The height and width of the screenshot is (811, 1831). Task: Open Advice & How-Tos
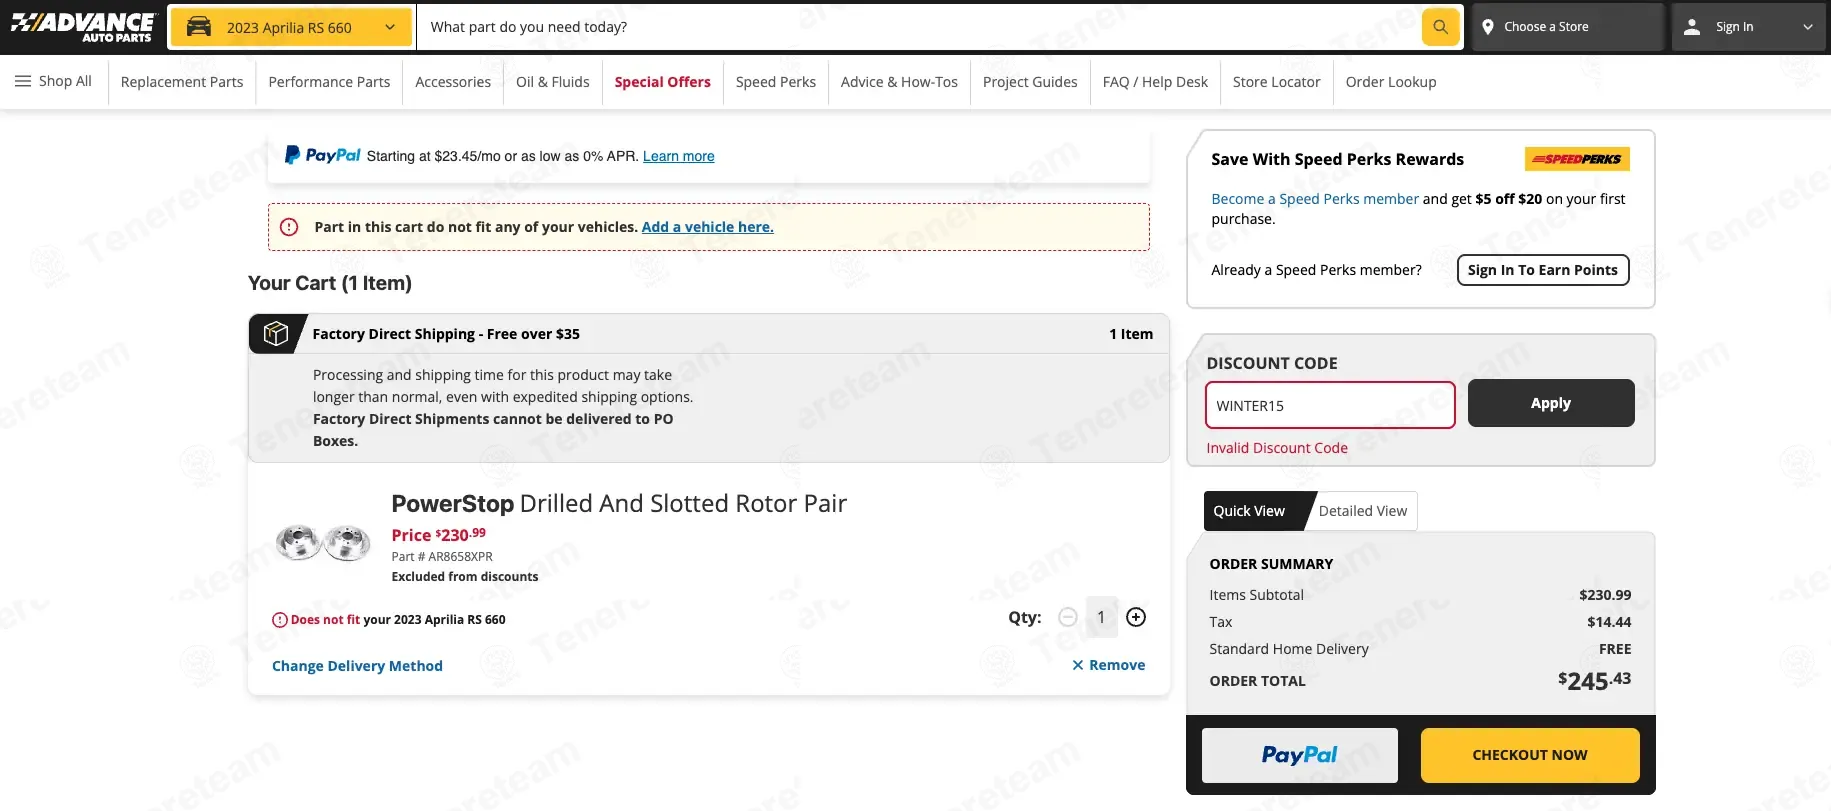[x=899, y=82]
